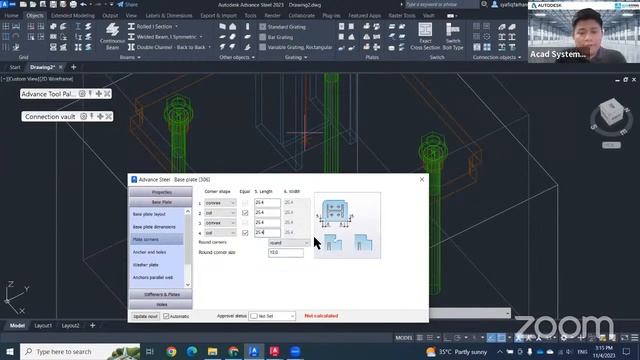Toggle the Equal checkbox for corner 1
Screen dimensions: 640x360
pos(245,202)
